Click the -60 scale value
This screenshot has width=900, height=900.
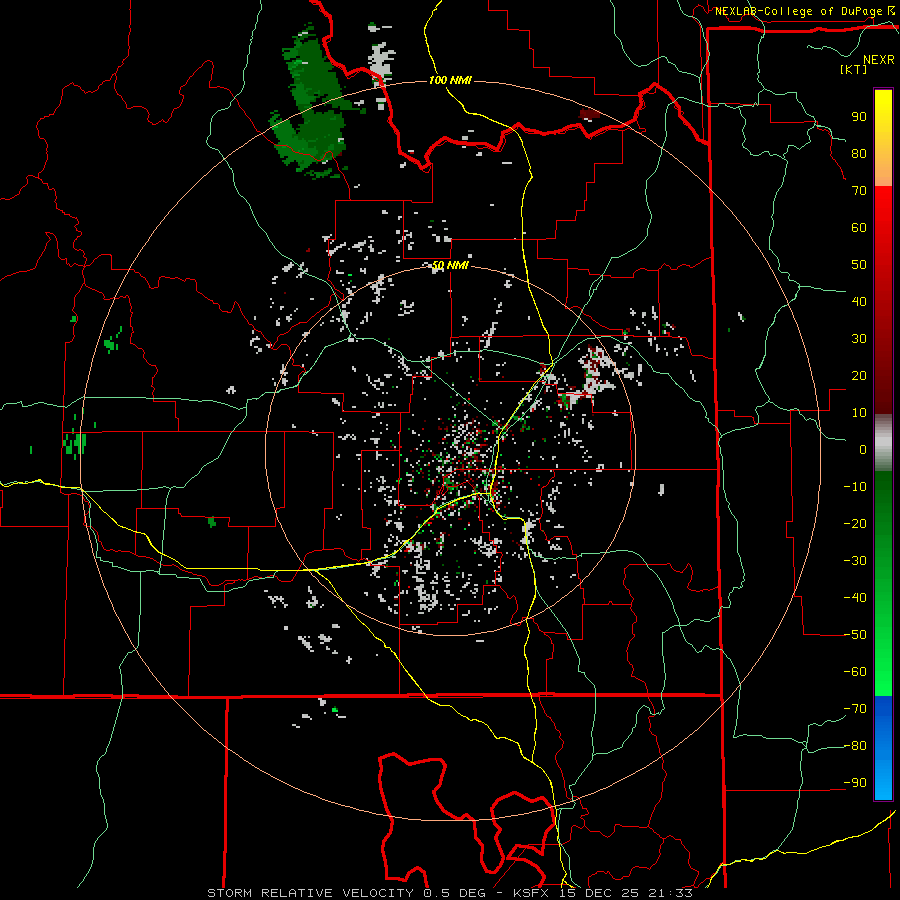click(x=855, y=672)
